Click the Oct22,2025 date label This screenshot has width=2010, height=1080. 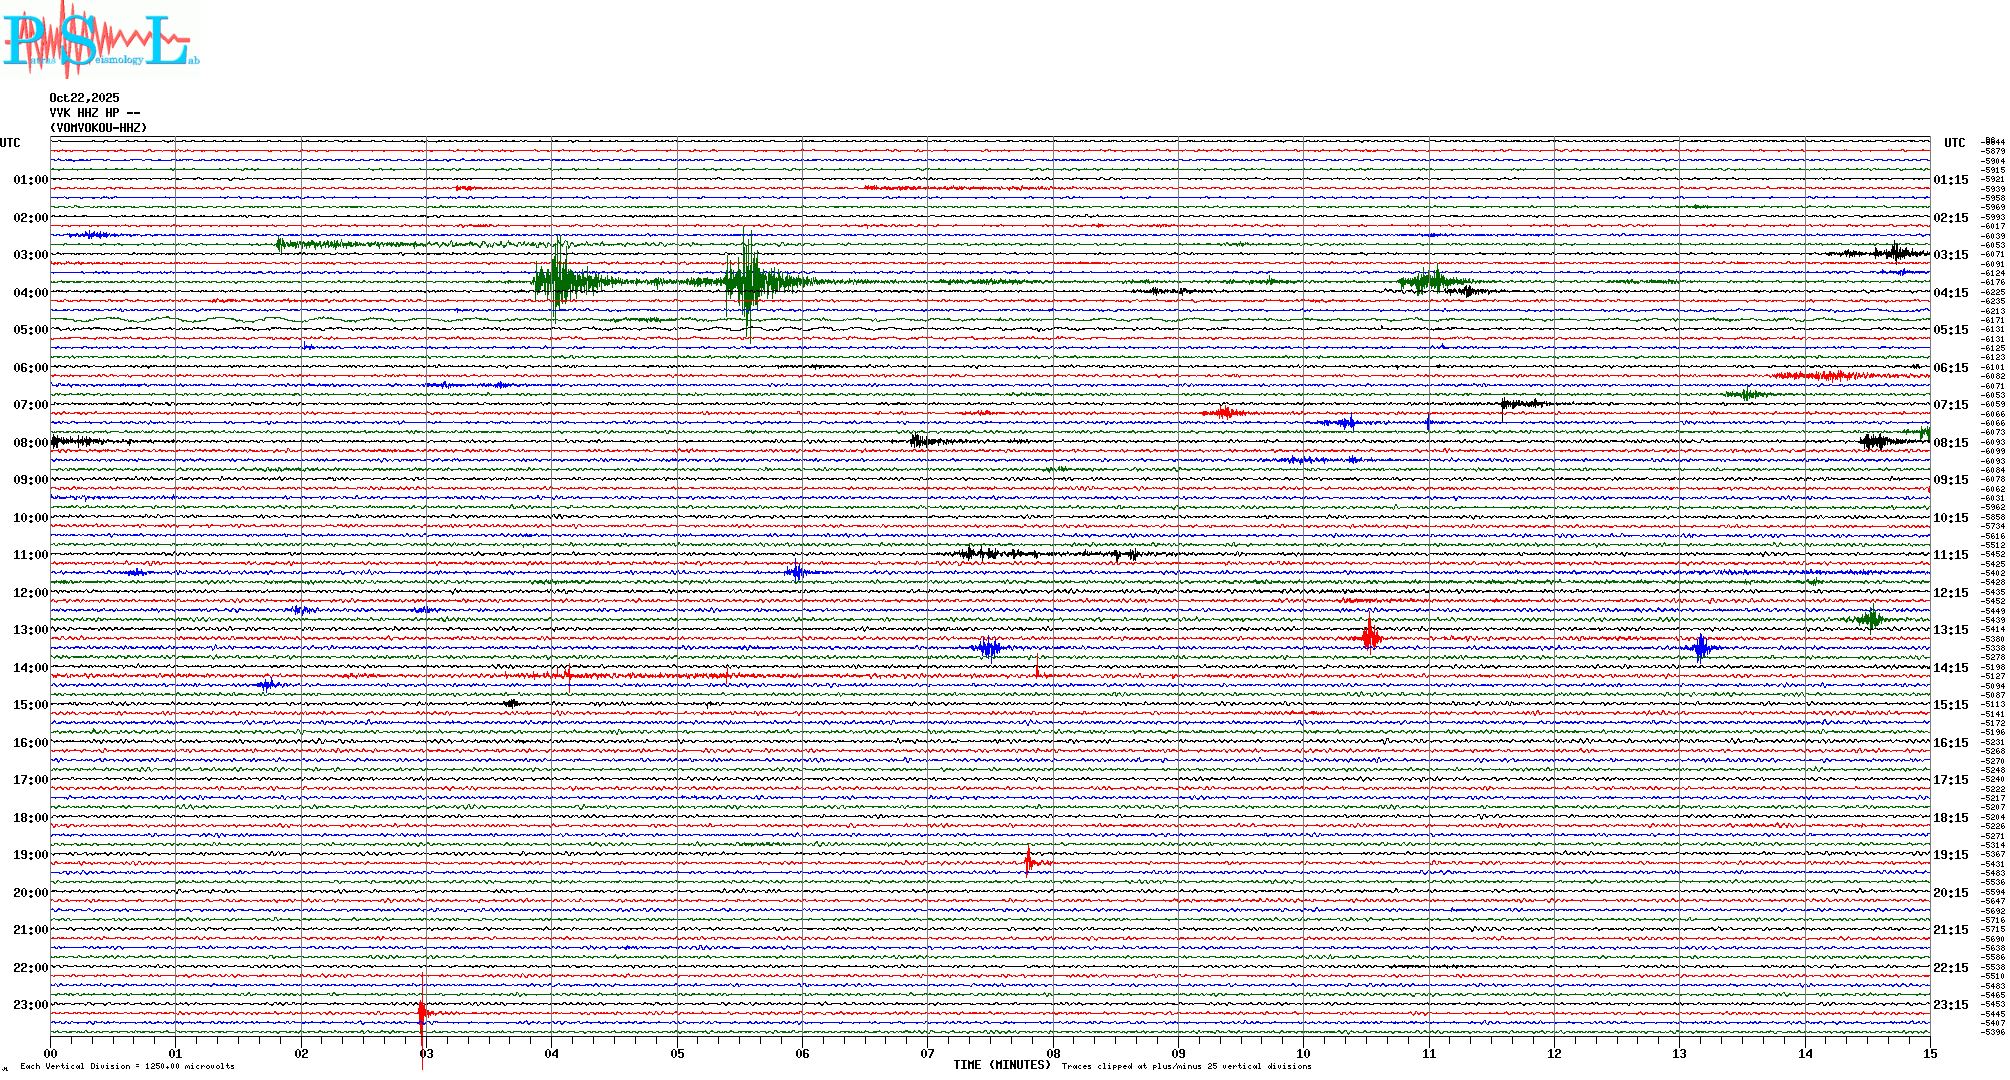coord(84,98)
